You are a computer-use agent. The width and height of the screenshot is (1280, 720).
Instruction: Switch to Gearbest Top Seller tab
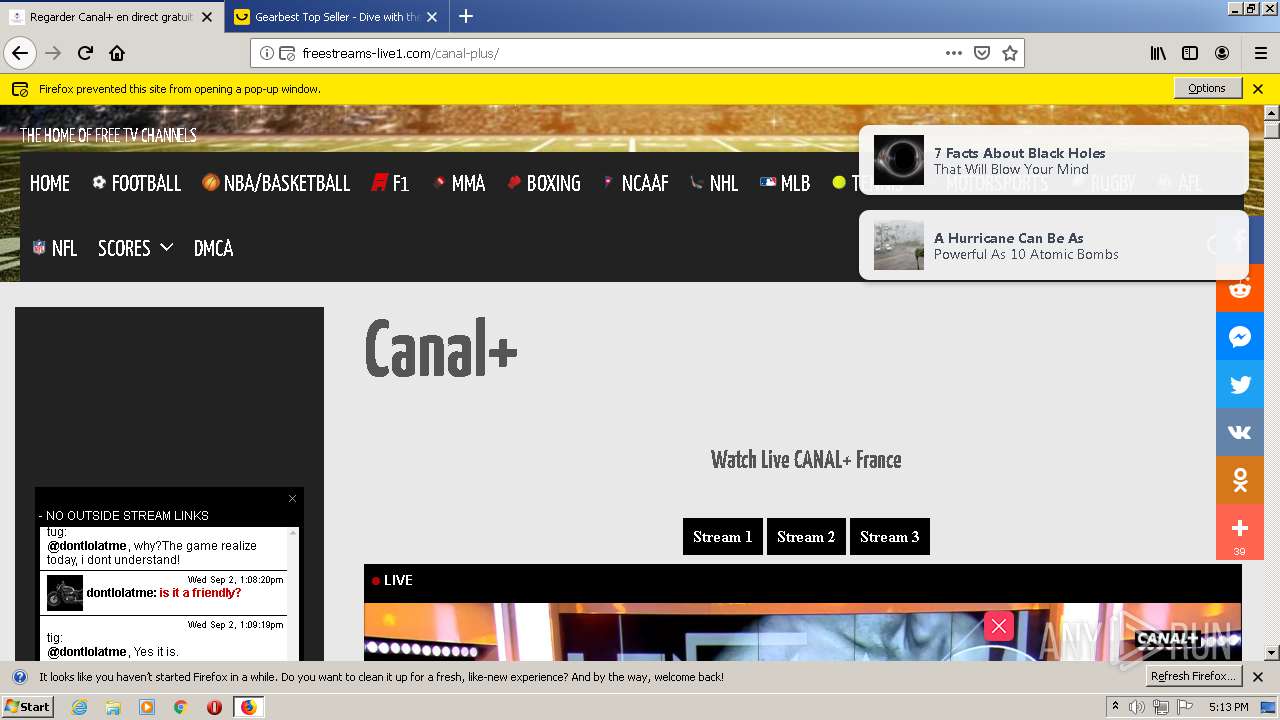[x=337, y=17]
